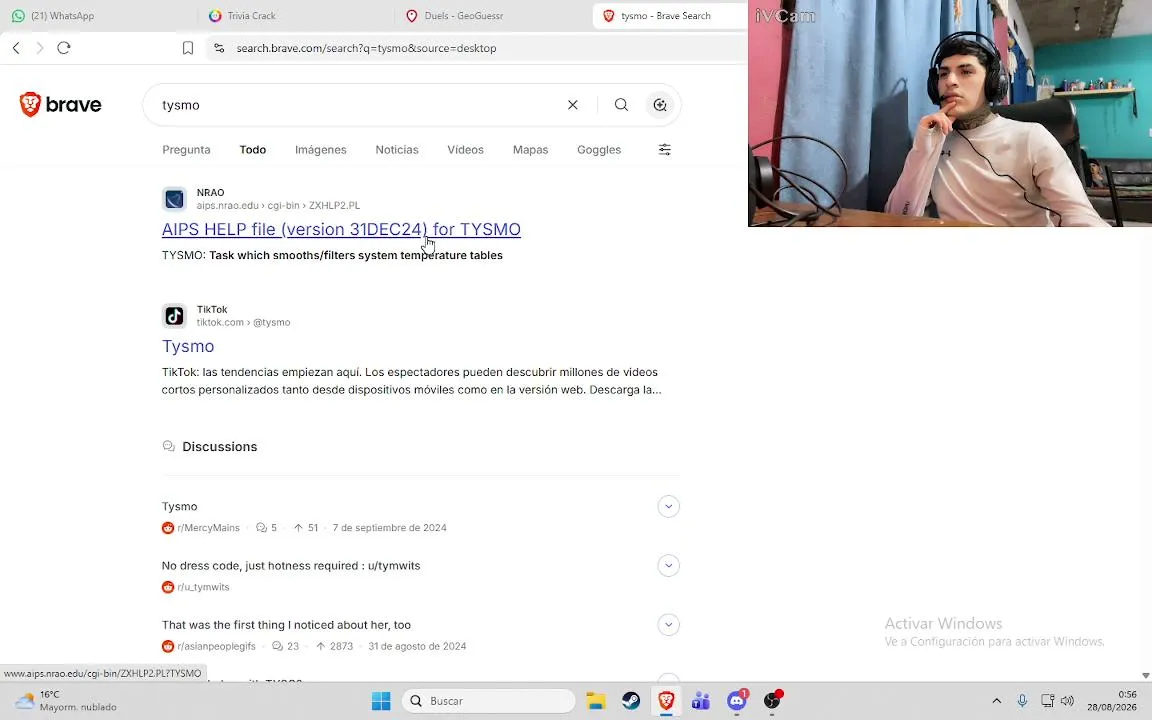
Task: Switch to Imágenes results
Action: click(320, 150)
